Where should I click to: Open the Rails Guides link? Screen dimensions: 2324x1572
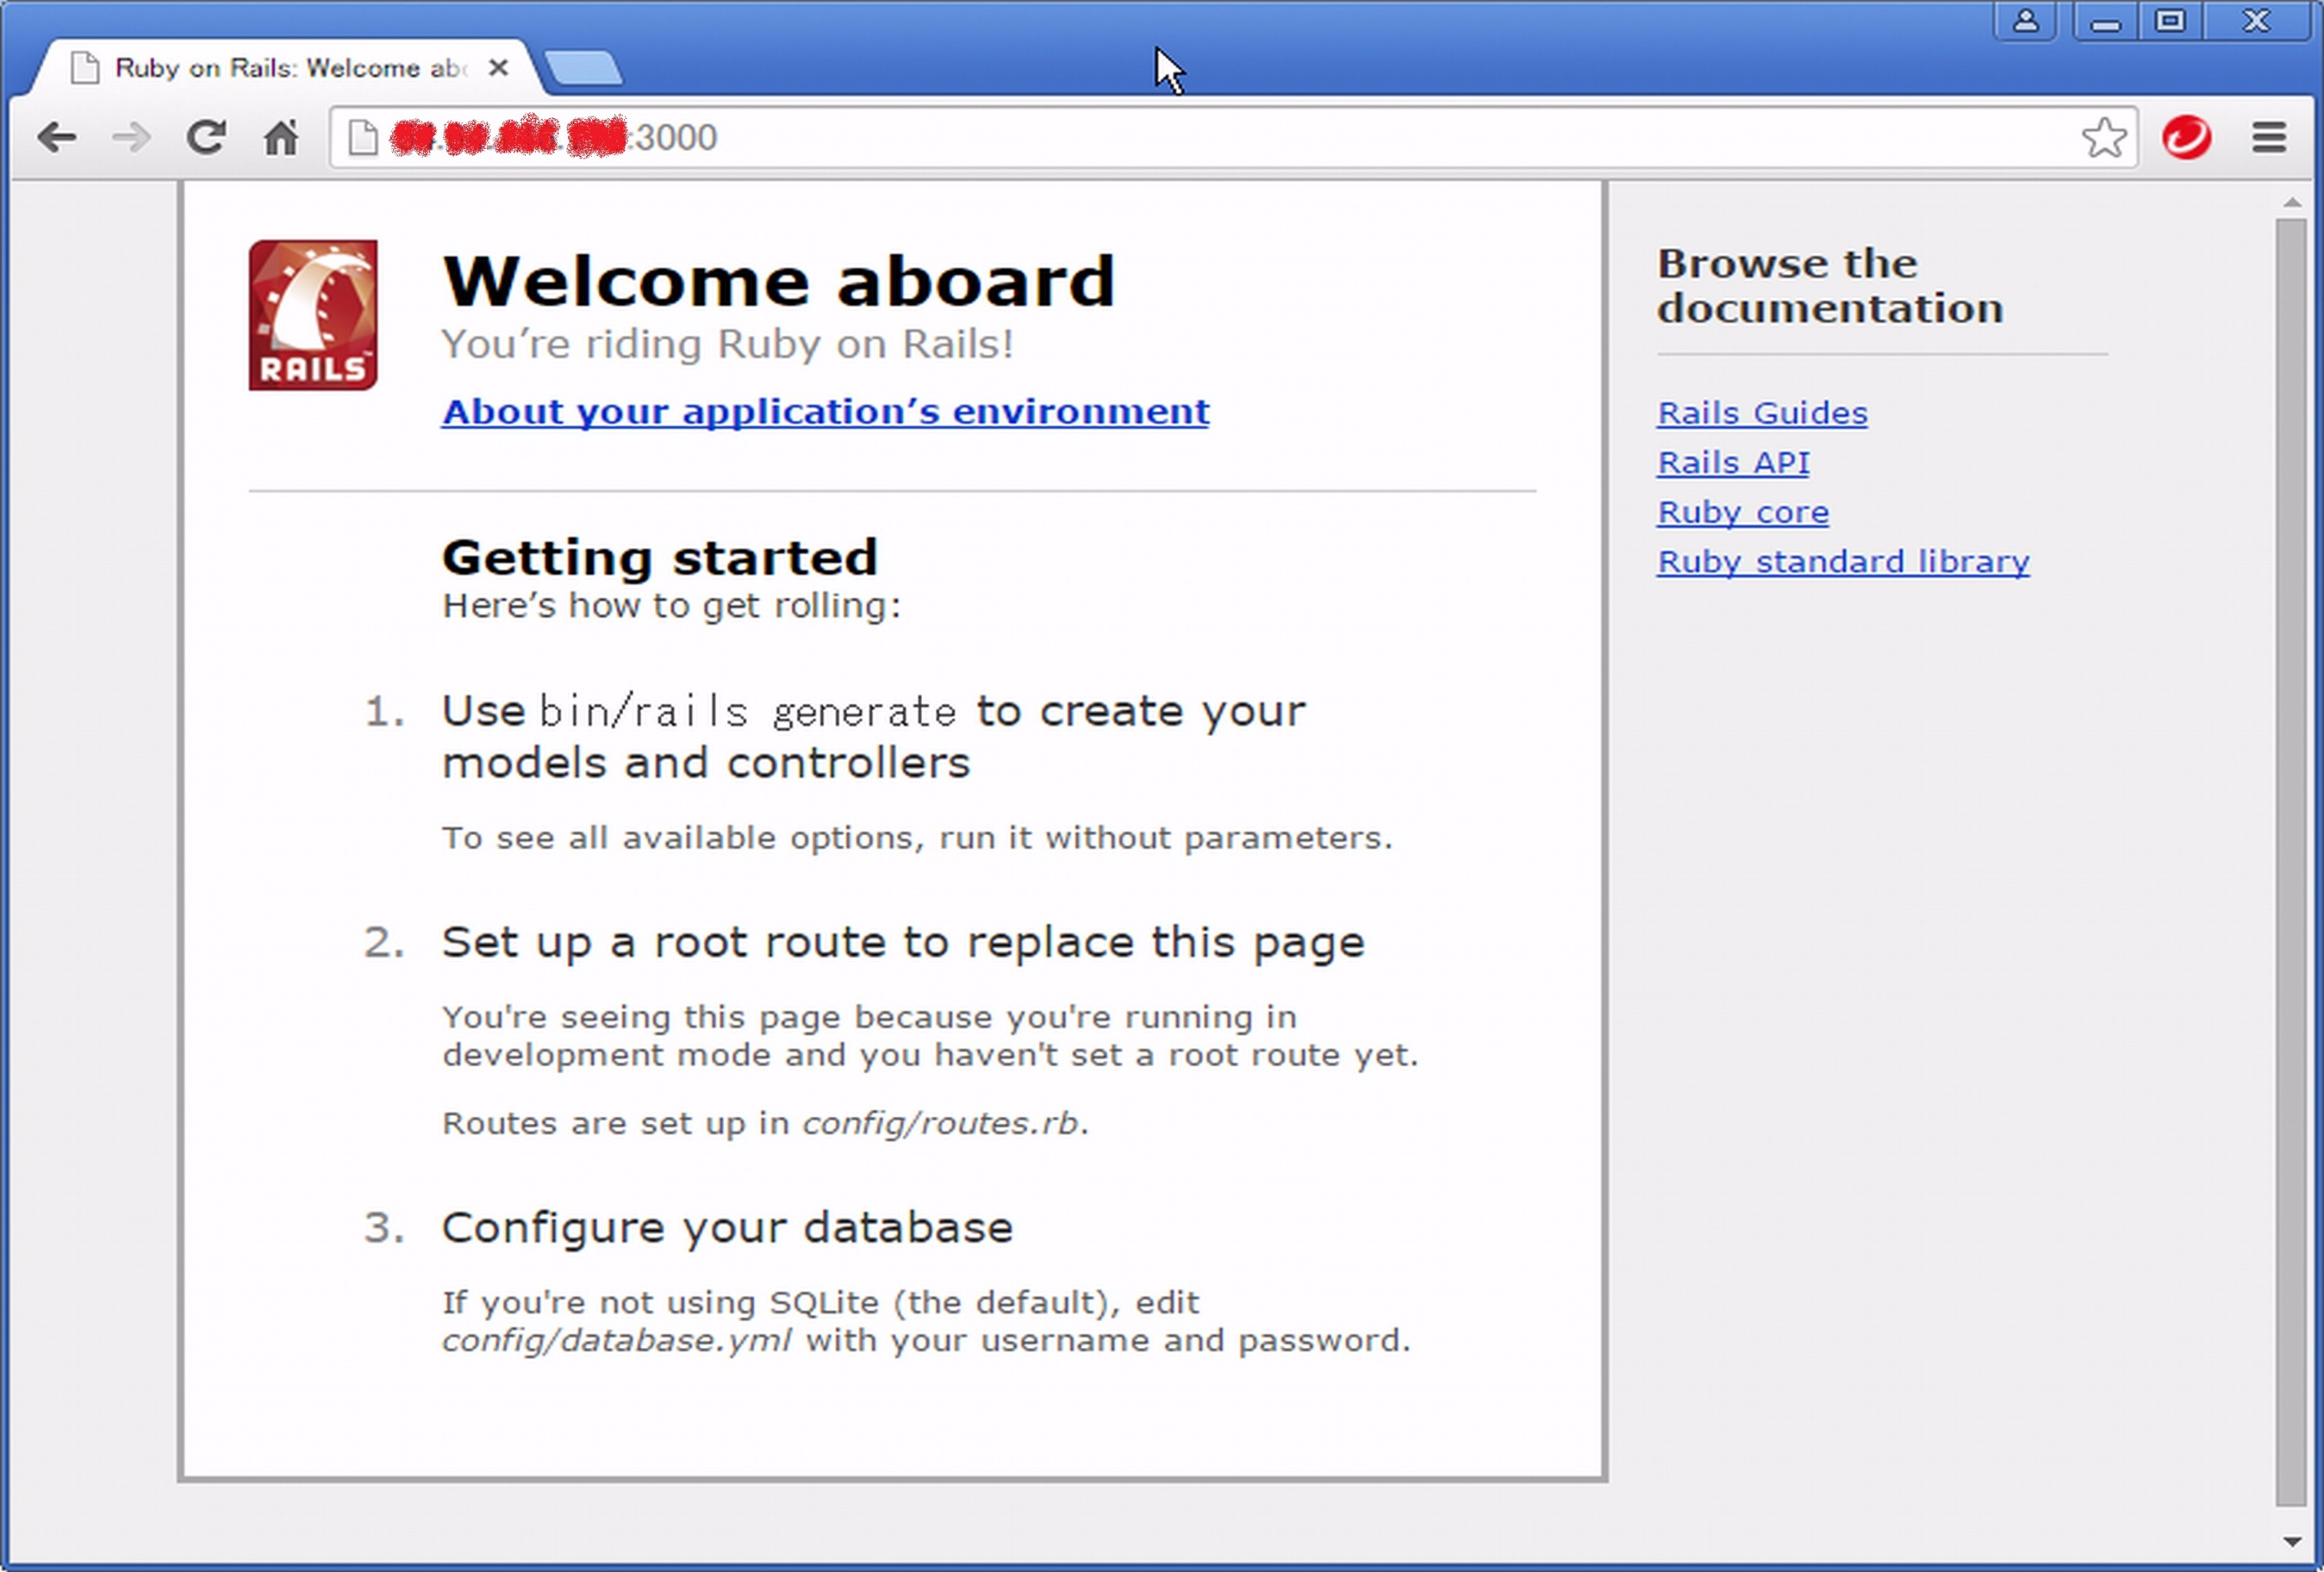point(1761,412)
